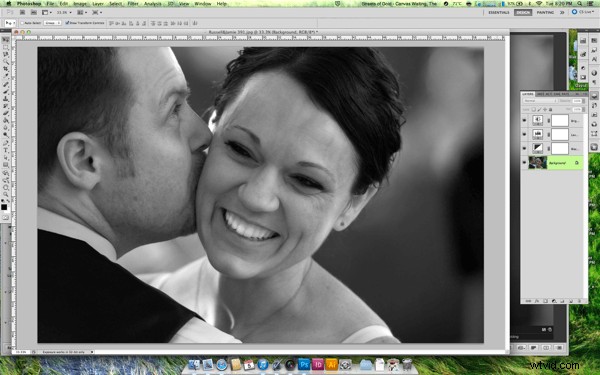Open the Arrange Documents dropdown
600x375 pixels.
(x=82, y=13)
